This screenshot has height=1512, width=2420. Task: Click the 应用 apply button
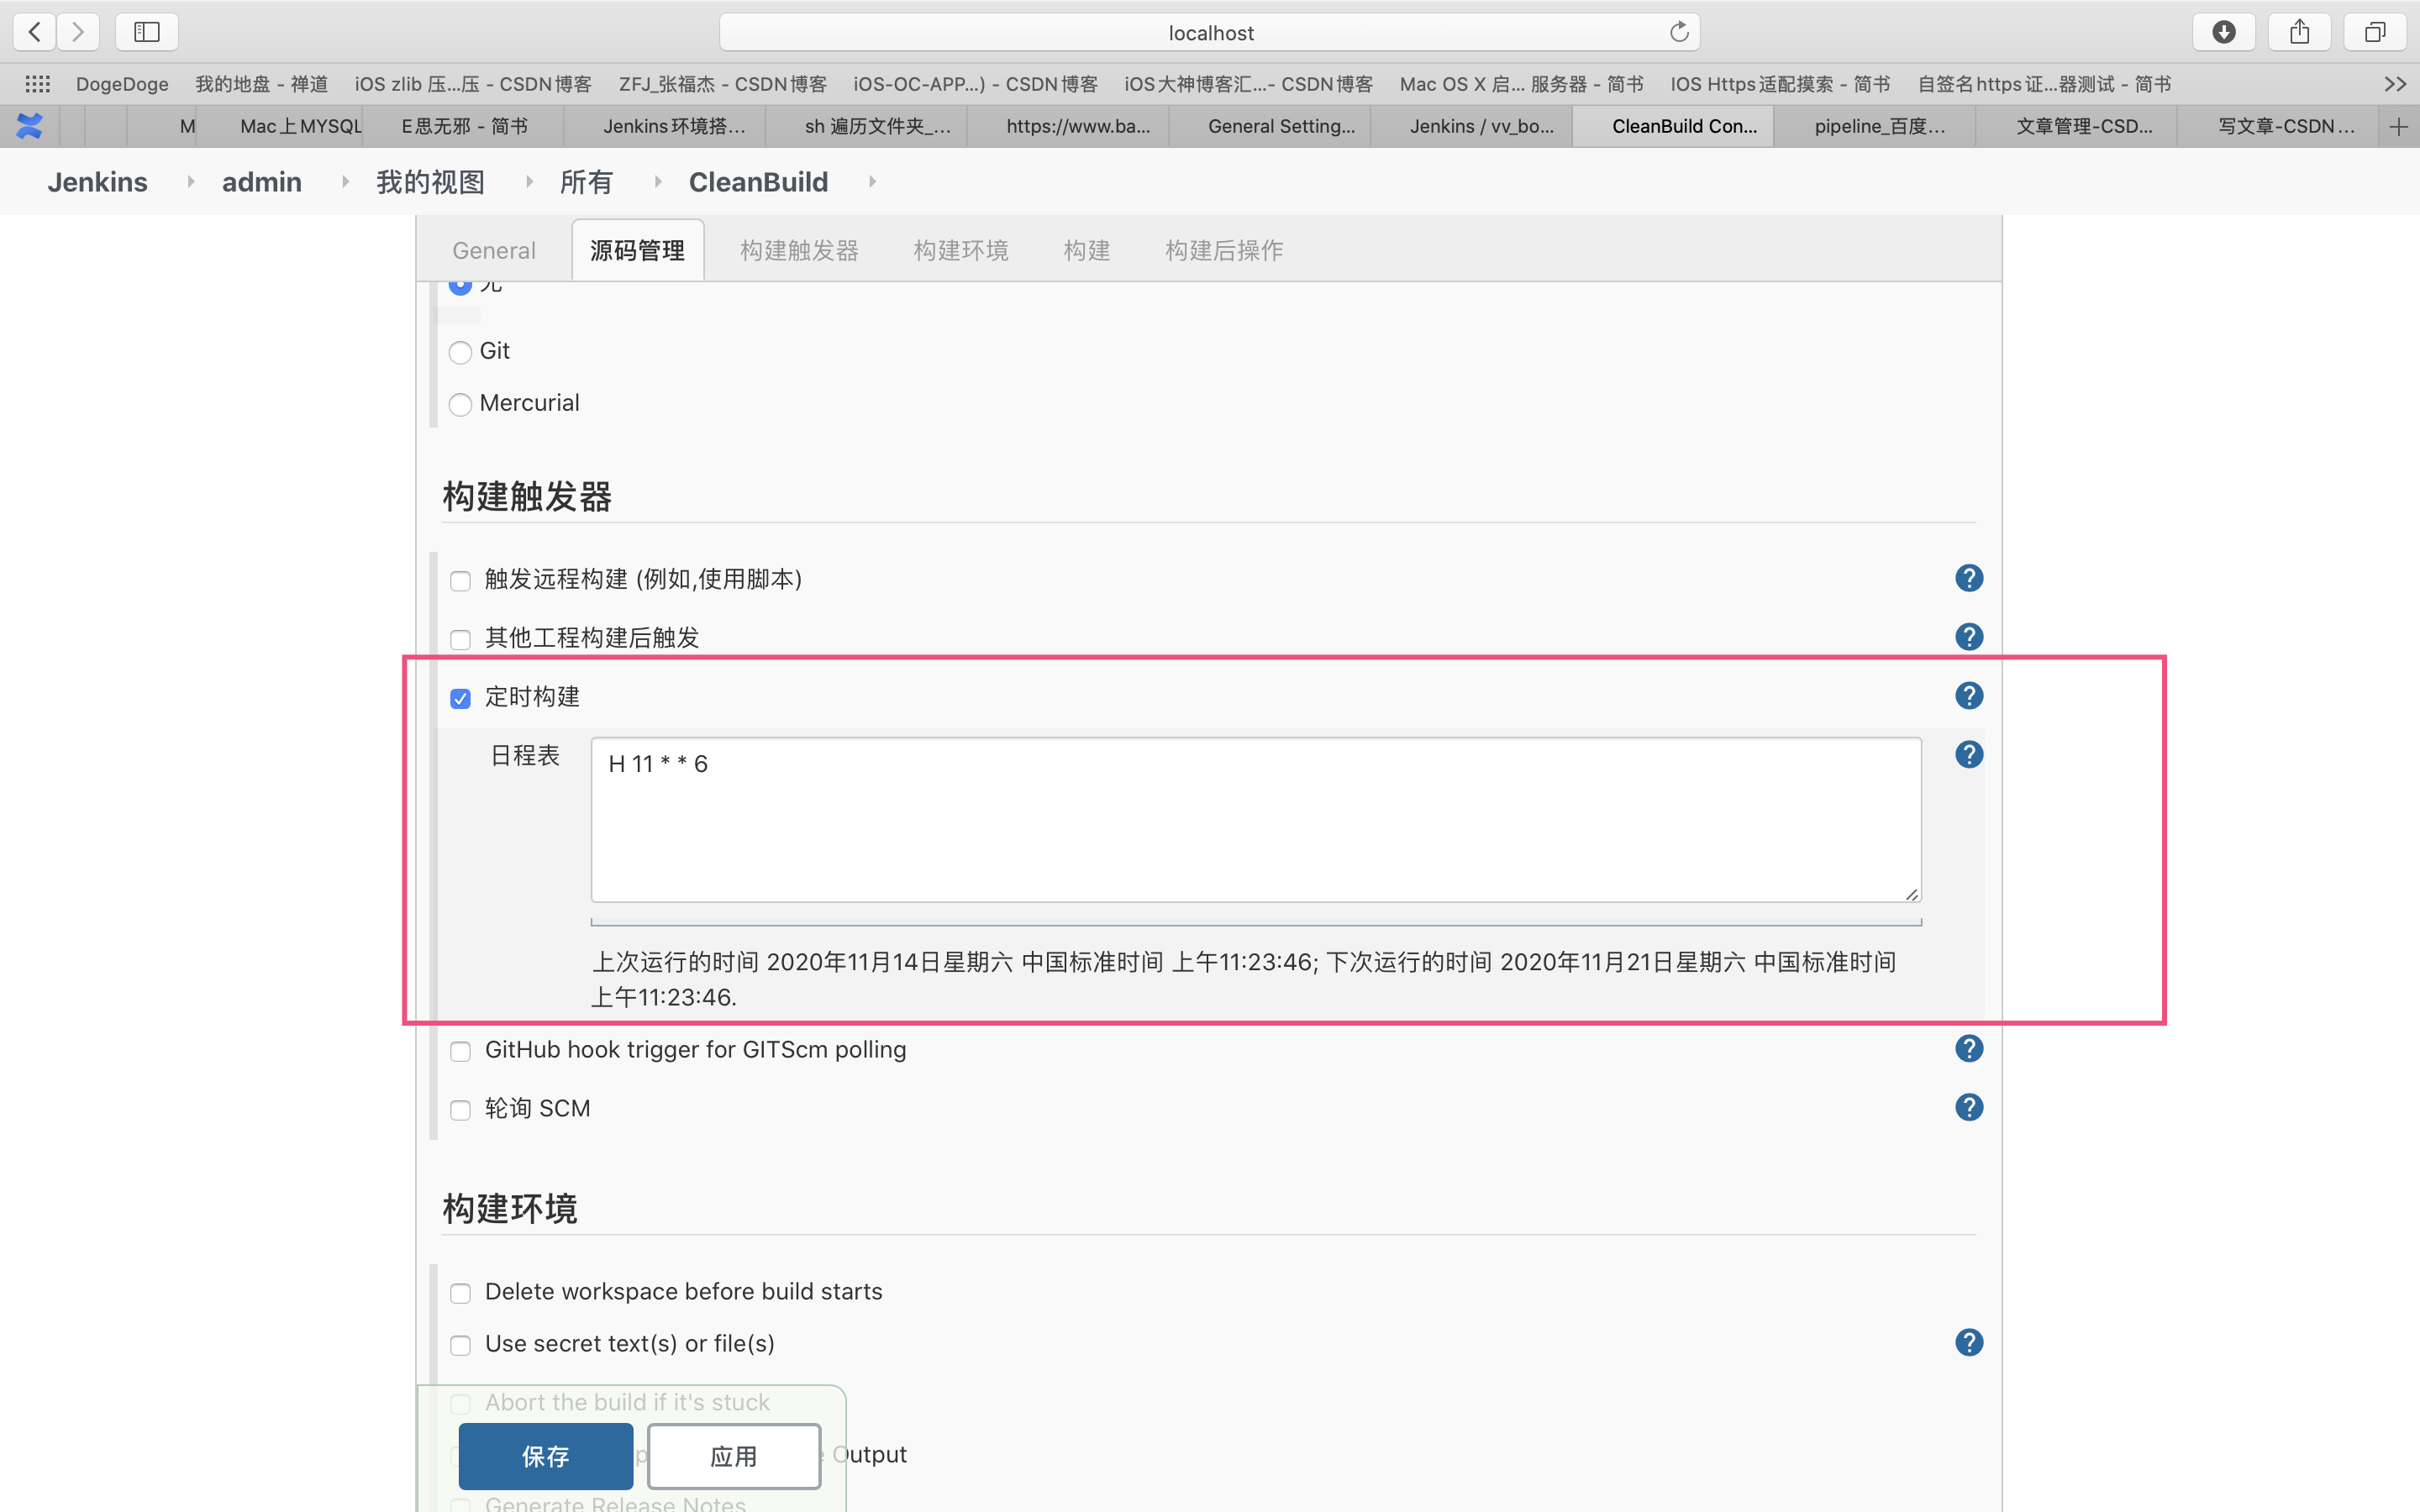pyautogui.click(x=733, y=1456)
